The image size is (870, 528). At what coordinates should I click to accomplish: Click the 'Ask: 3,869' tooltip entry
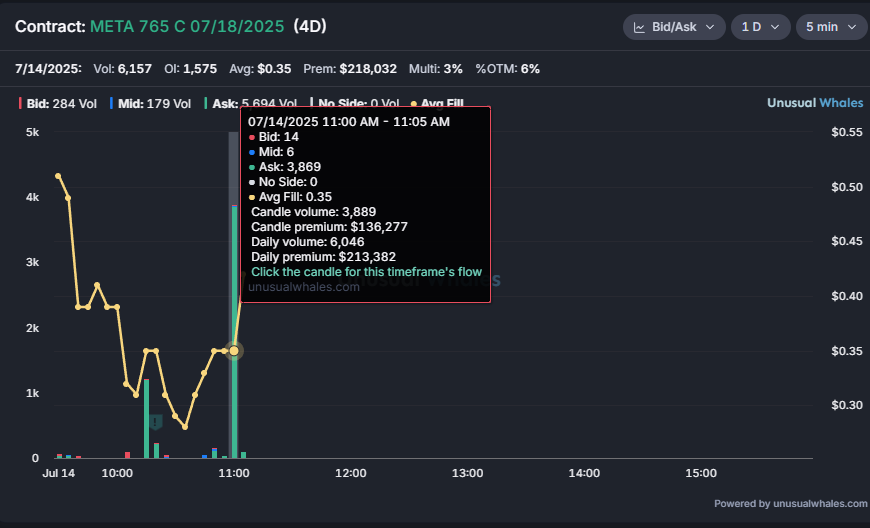285,167
